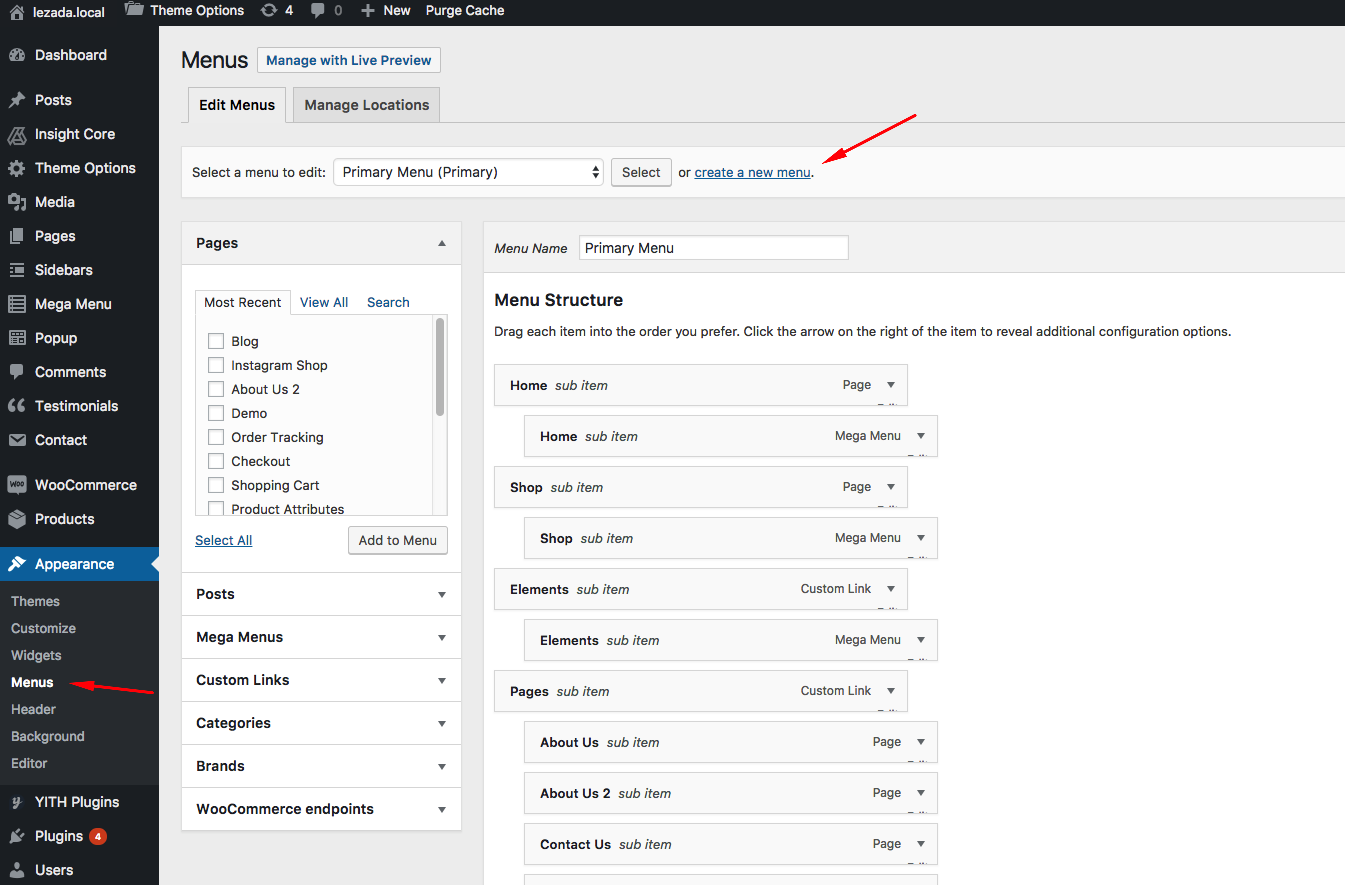Click the Menu Name text field
The height and width of the screenshot is (885, 1345).
click(x=713, y=248)
